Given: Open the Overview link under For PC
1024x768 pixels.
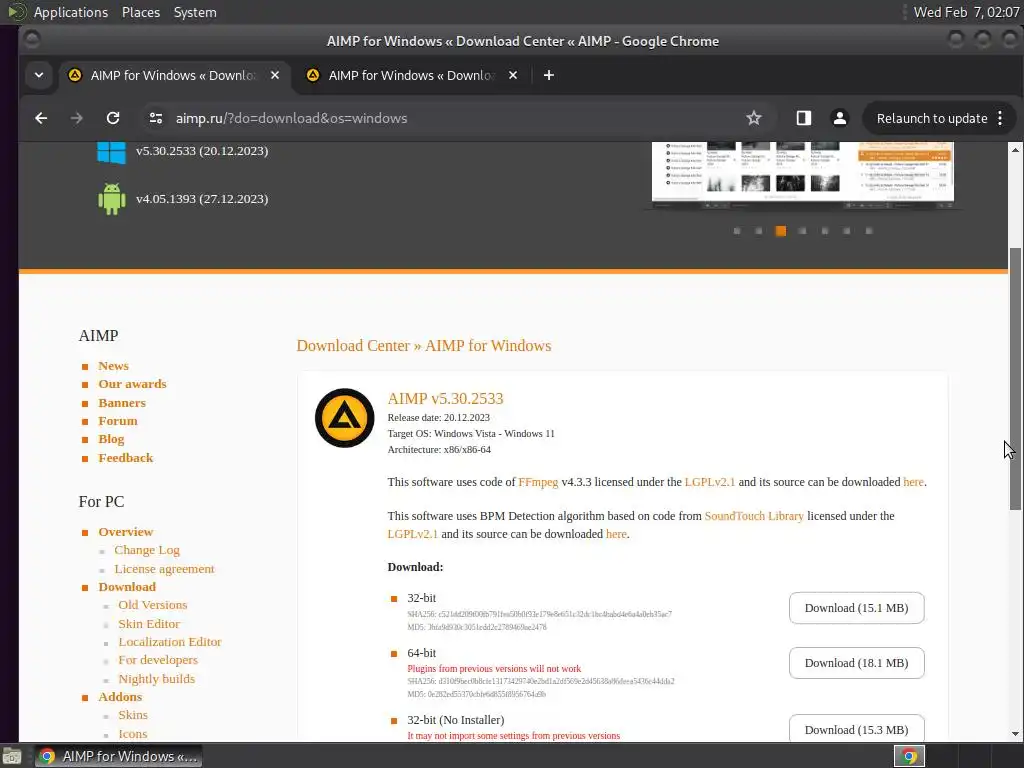Looking at the screenshot, I should click(x=126, y=532).
